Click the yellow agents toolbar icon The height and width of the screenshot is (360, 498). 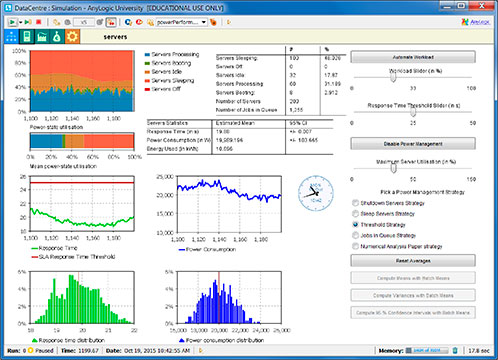pos(150,22)
